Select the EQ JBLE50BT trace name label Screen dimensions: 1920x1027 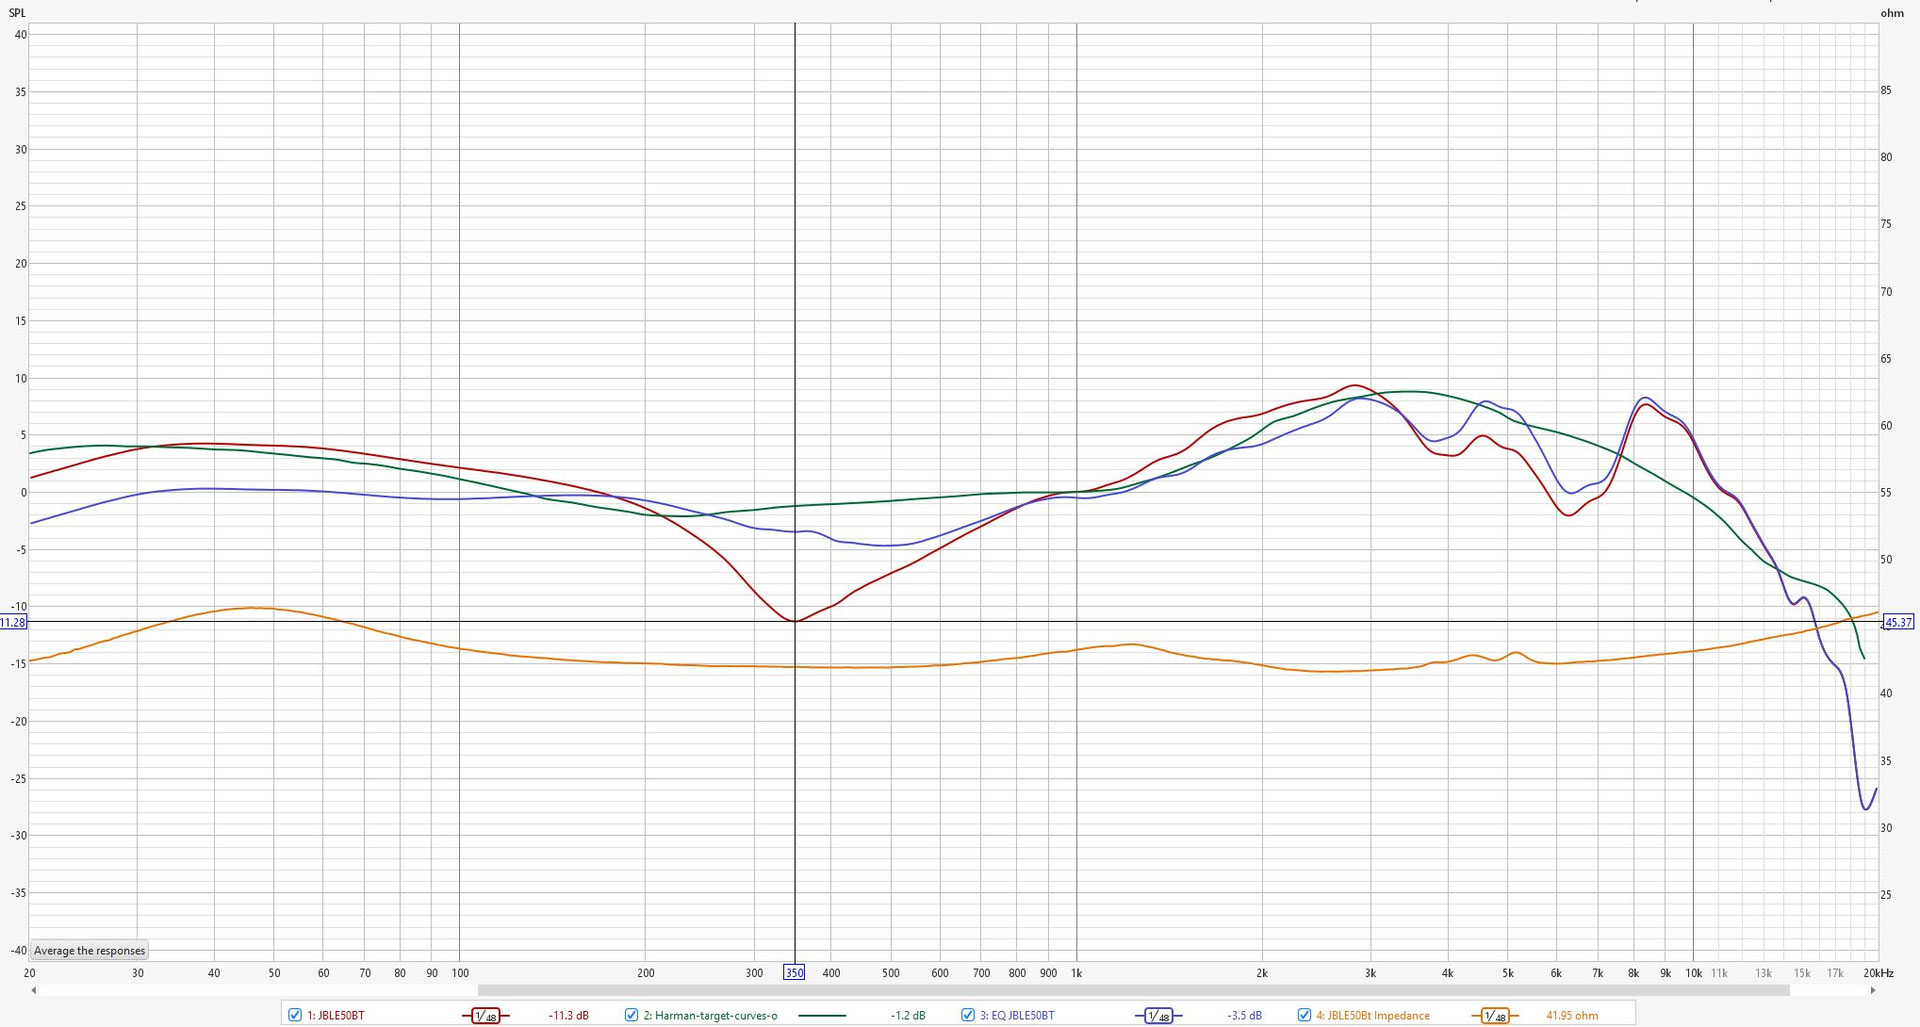coord(1018,1015)
